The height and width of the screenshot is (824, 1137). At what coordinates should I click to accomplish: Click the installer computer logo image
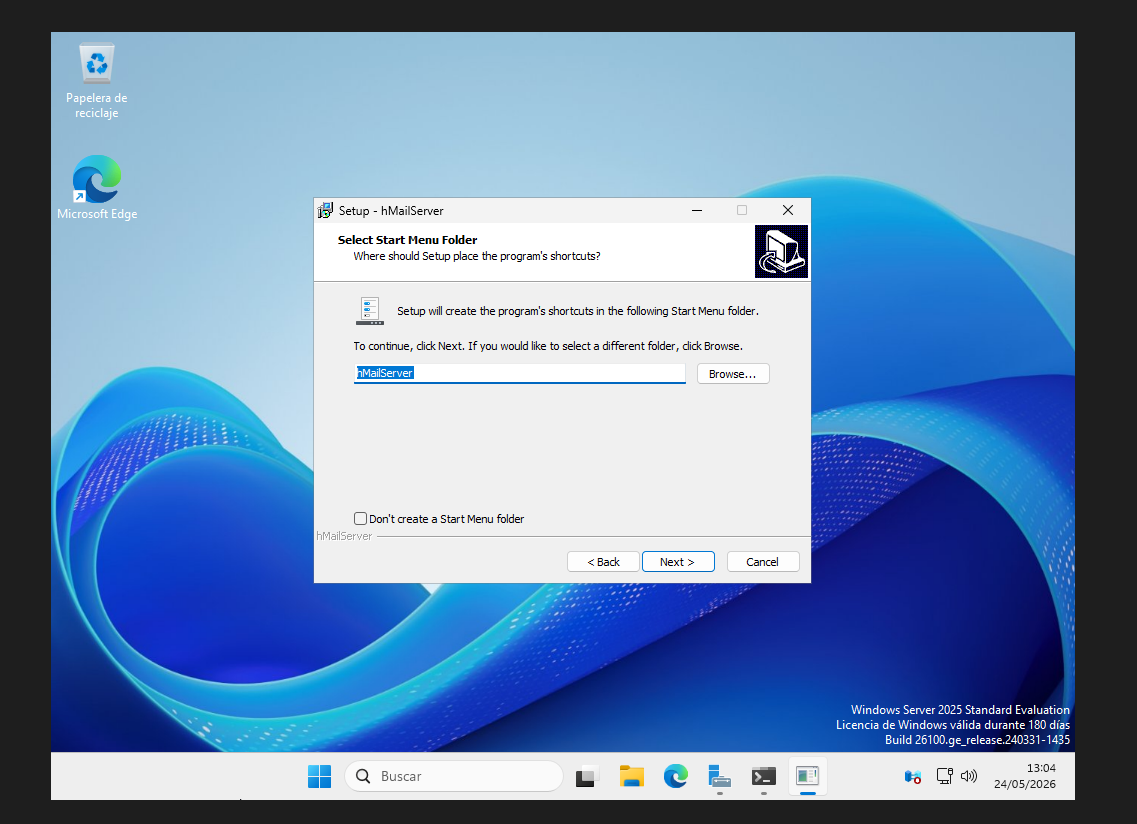click(x=781, y=251)
